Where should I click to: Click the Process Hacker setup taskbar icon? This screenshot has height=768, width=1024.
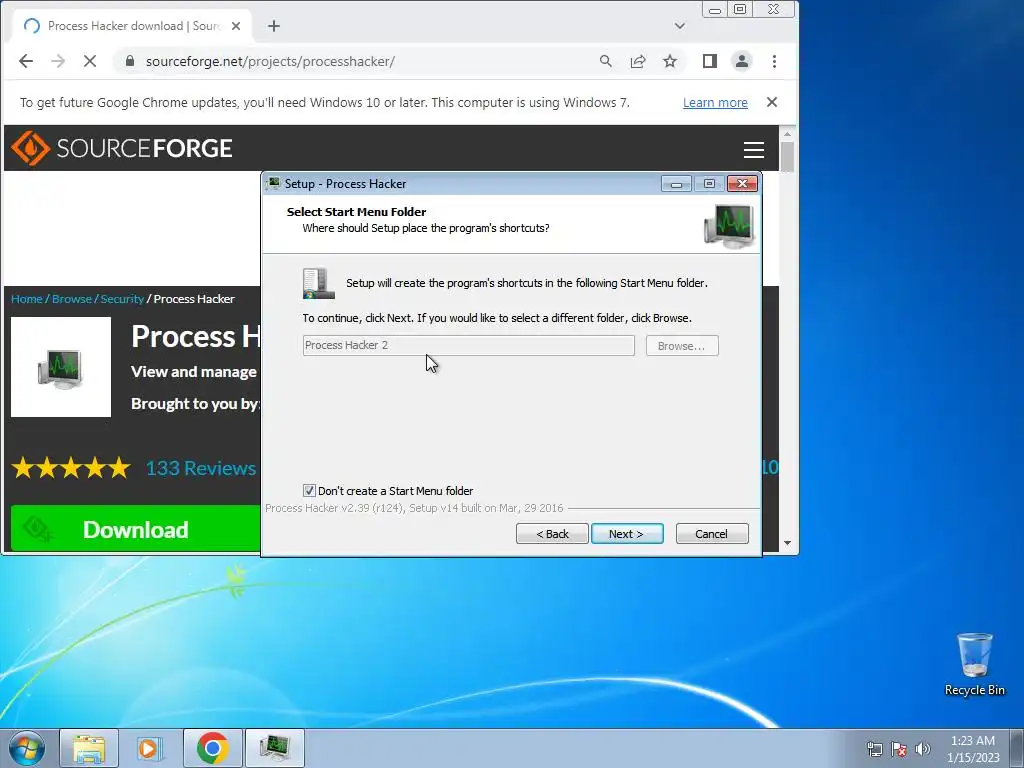tap(274, 748)
